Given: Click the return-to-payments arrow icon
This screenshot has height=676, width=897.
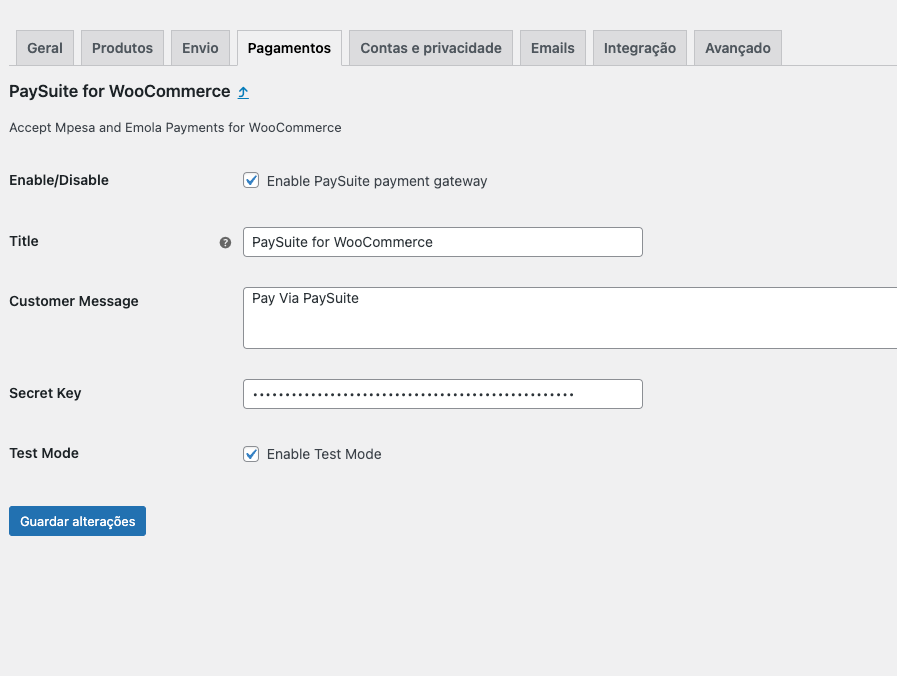Looking at the screenshot, I should tap(243, 92).
